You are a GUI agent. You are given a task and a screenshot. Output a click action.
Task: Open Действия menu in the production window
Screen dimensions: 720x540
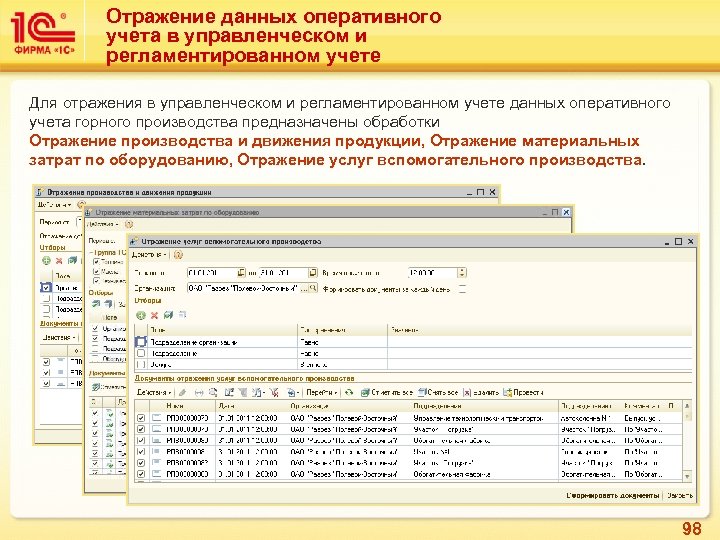[x=55, y=204]
